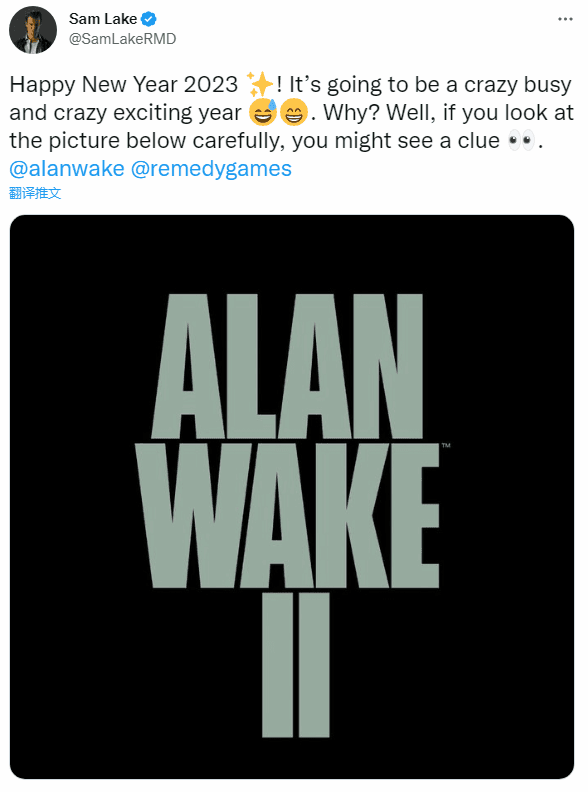Click the beaming grin emoji before Why
The image size is (588, 792).
pyautogui.click(x=293, y=112)
